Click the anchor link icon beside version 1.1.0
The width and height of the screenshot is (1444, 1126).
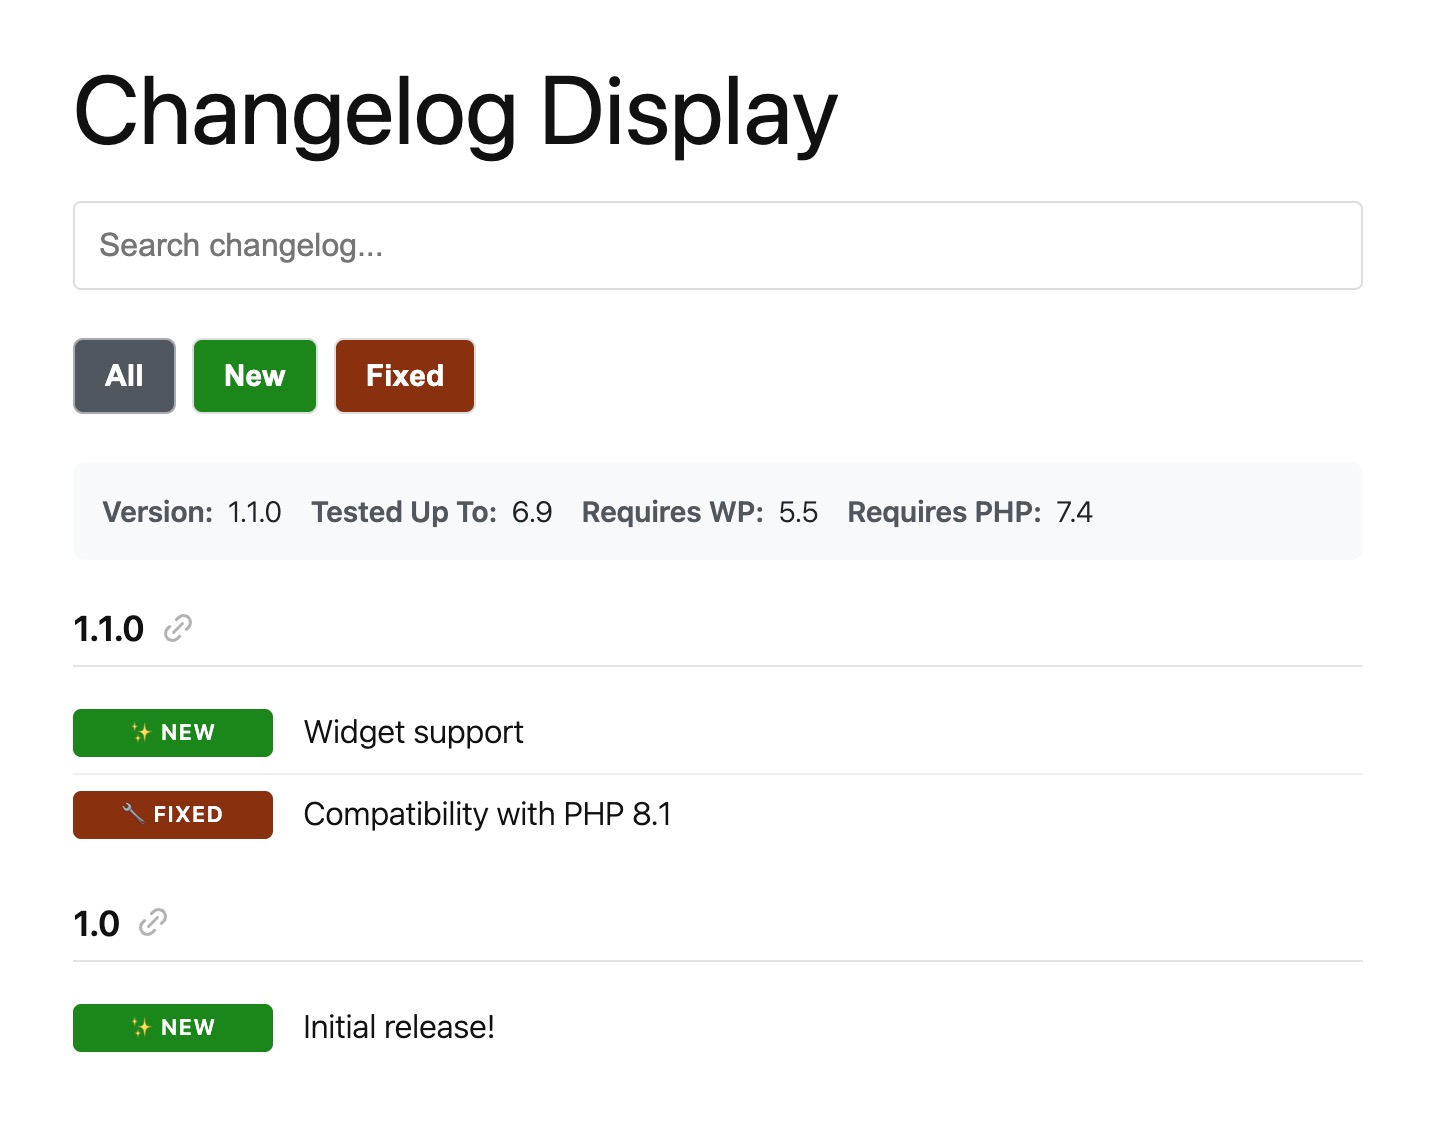click(x=178, y=628)
